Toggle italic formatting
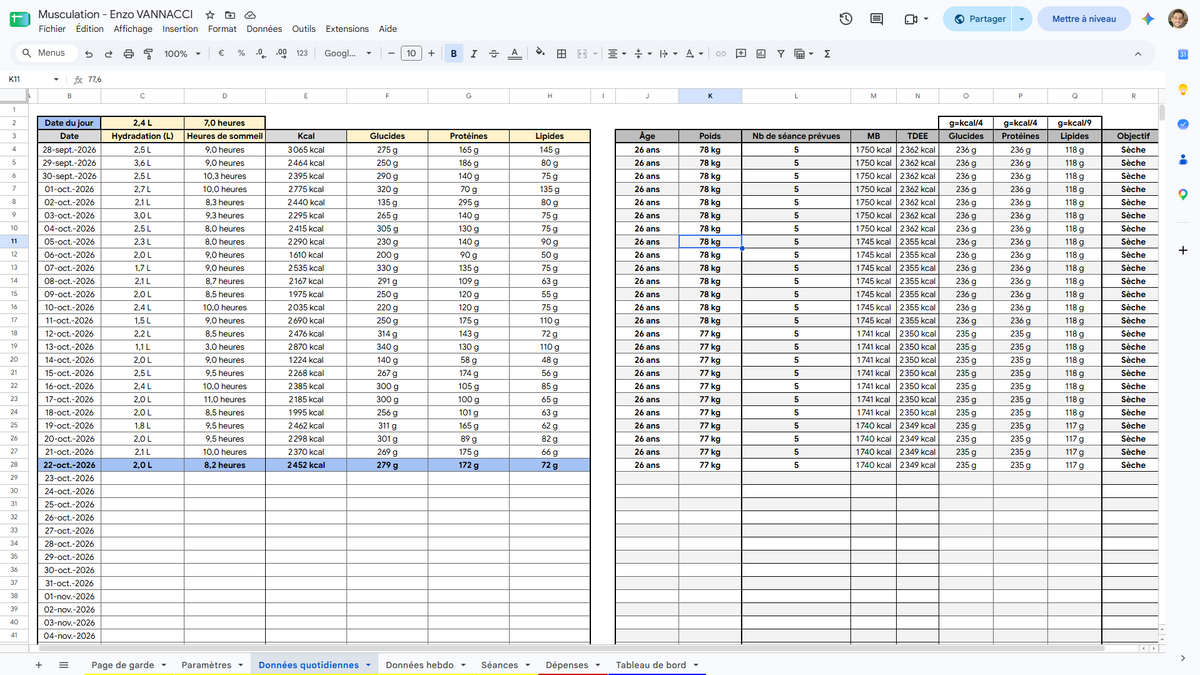This screenshot has height=675, width=1200. tap(474, 54)
